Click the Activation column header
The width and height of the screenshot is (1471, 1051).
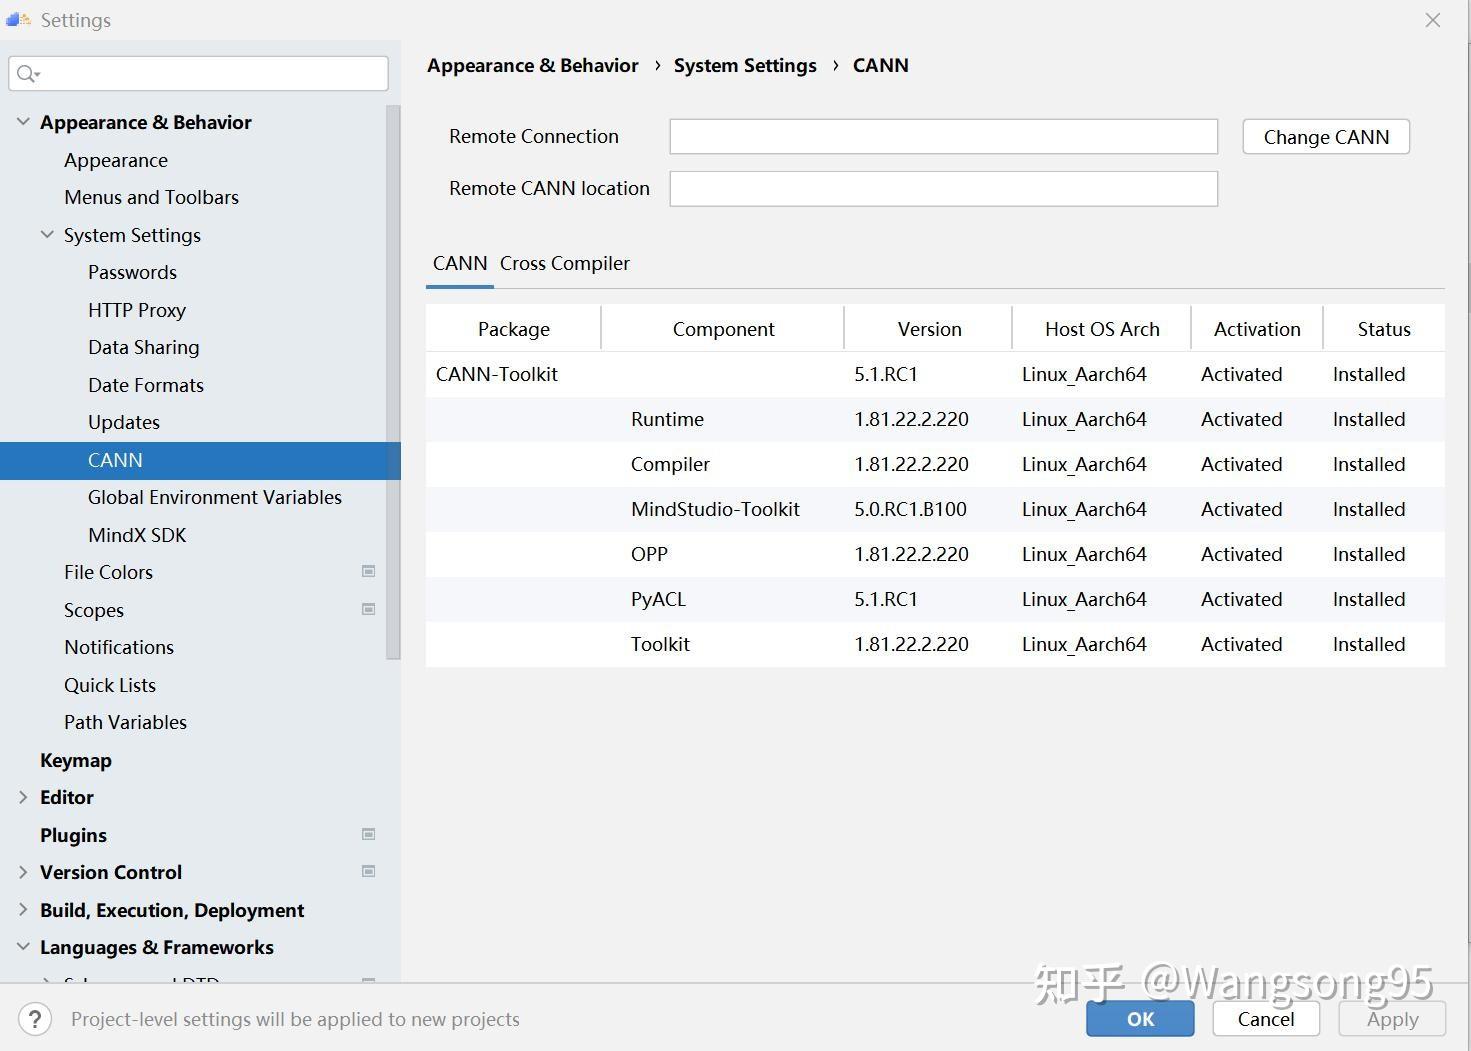[1257, 329]
